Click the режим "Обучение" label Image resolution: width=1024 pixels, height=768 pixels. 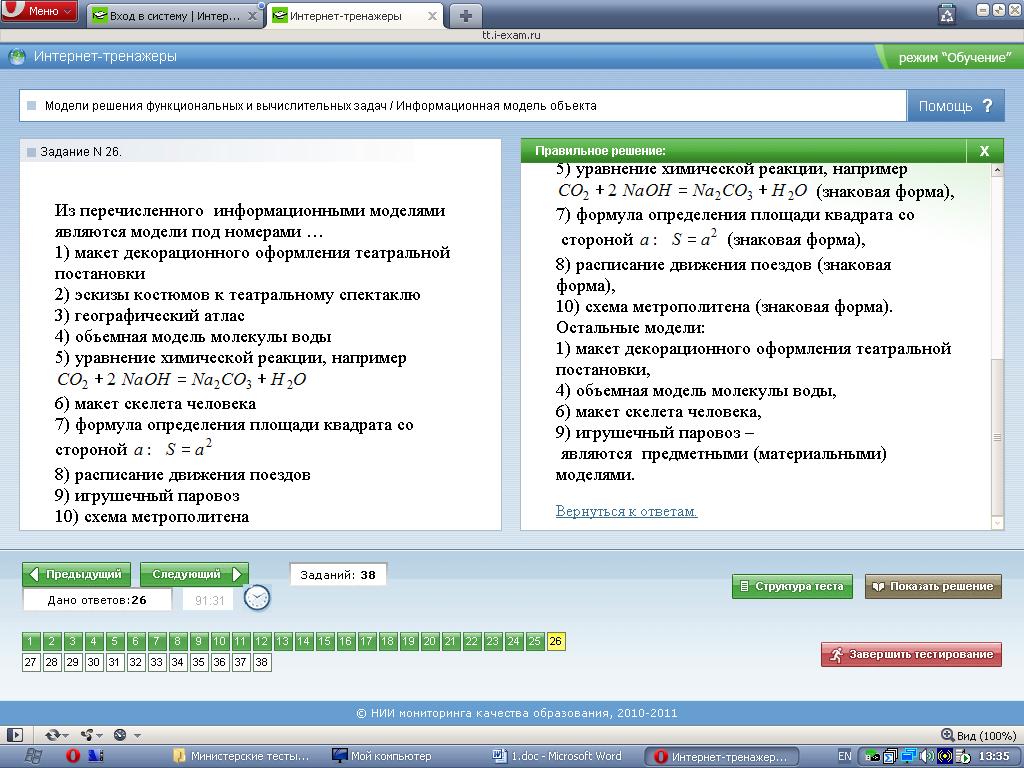pos(955,57)
